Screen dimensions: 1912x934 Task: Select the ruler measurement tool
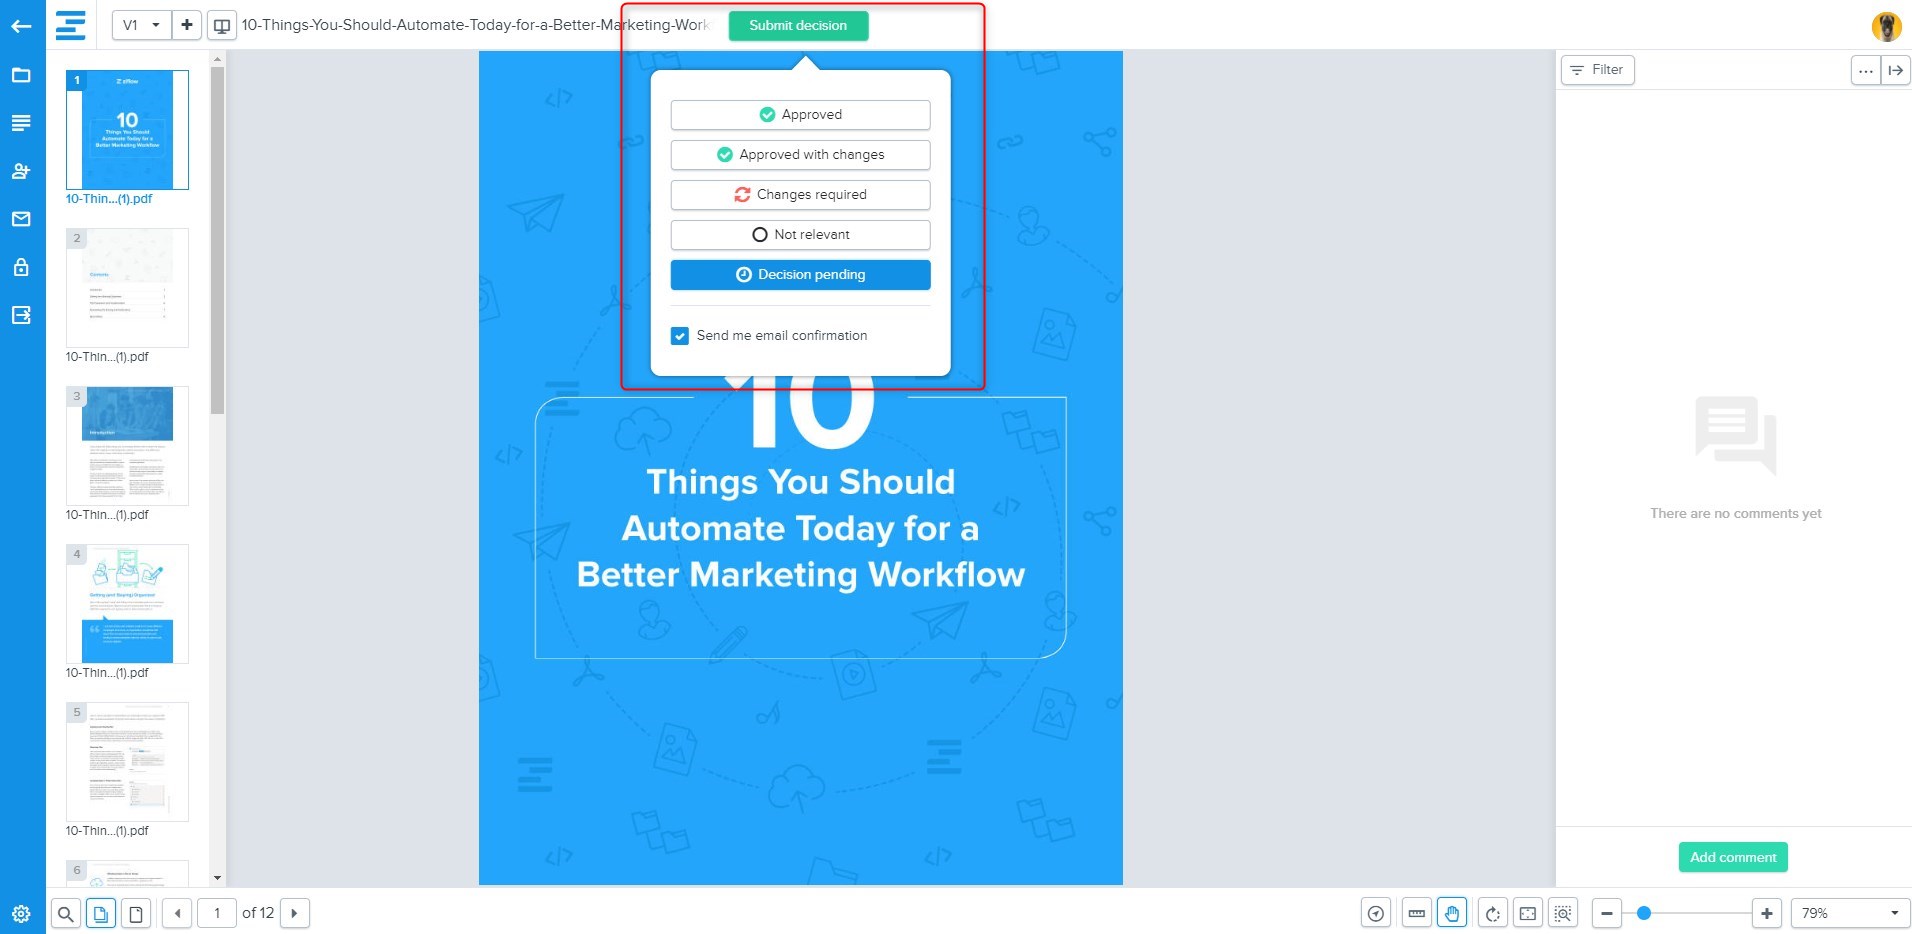(1416, 913)
